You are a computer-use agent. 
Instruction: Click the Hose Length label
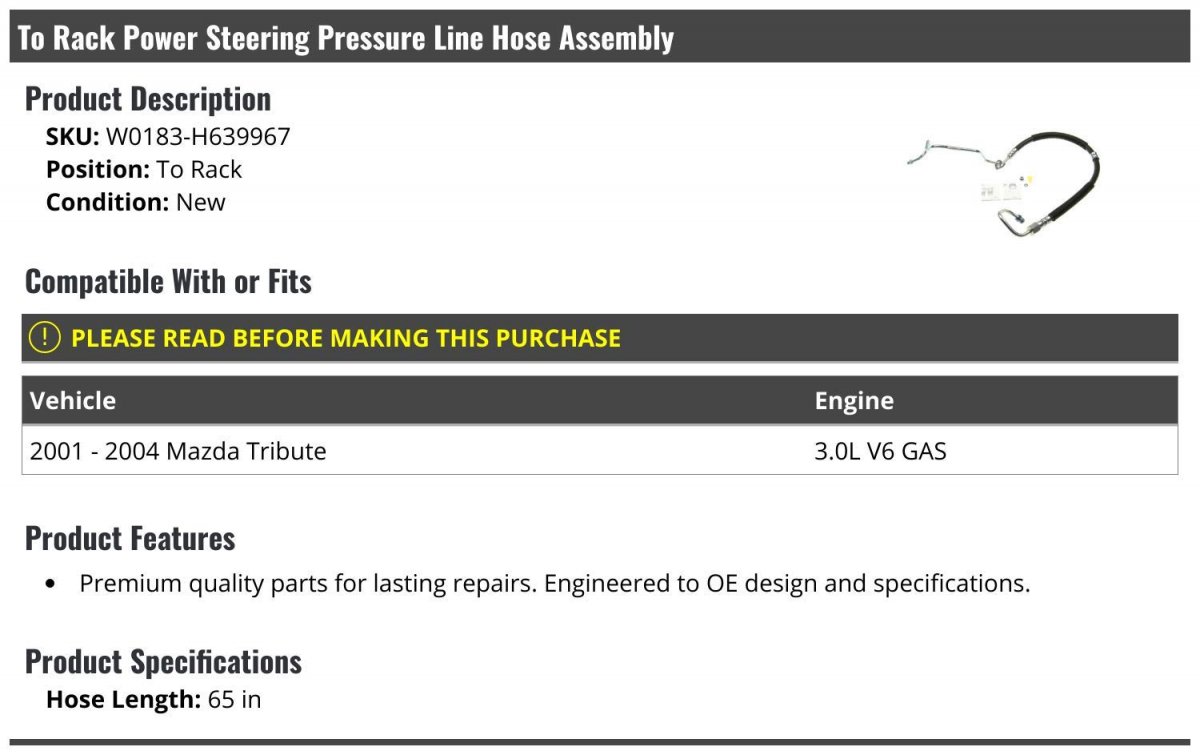[124, 700]
